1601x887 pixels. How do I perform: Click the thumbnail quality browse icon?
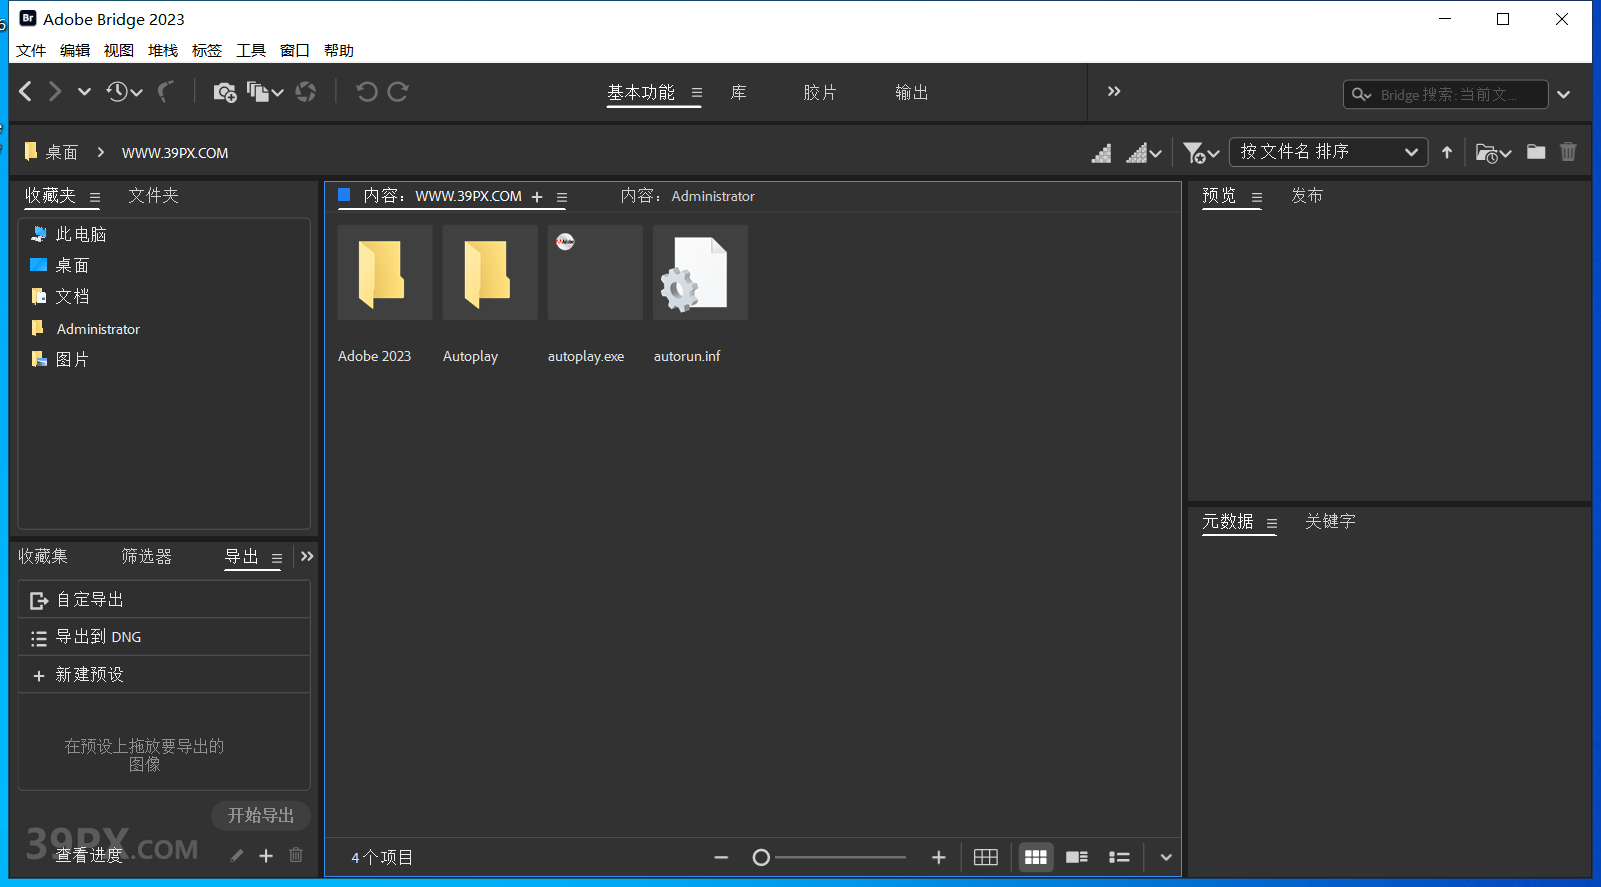click(x=1101, y=153)
